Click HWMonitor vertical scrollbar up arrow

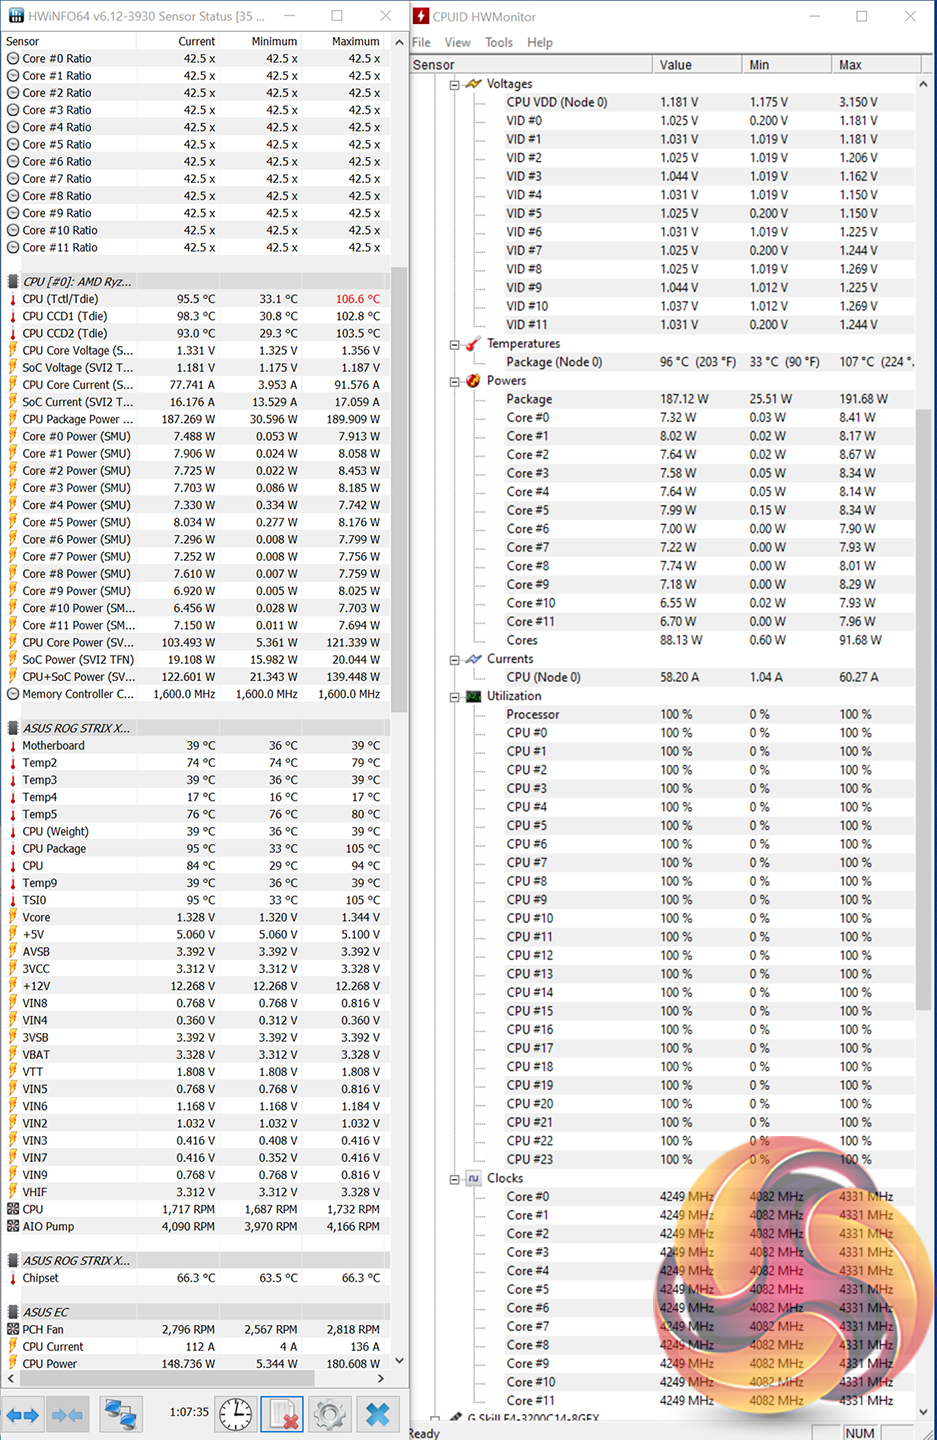[x=923, y=85]
